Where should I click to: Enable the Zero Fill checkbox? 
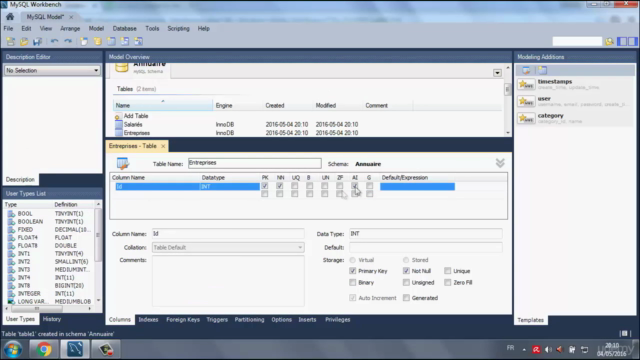coord(448,282)
